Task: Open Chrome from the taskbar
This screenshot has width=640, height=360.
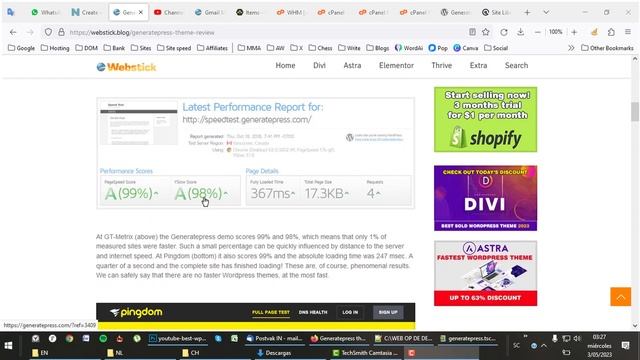Action: pos(69,338)
